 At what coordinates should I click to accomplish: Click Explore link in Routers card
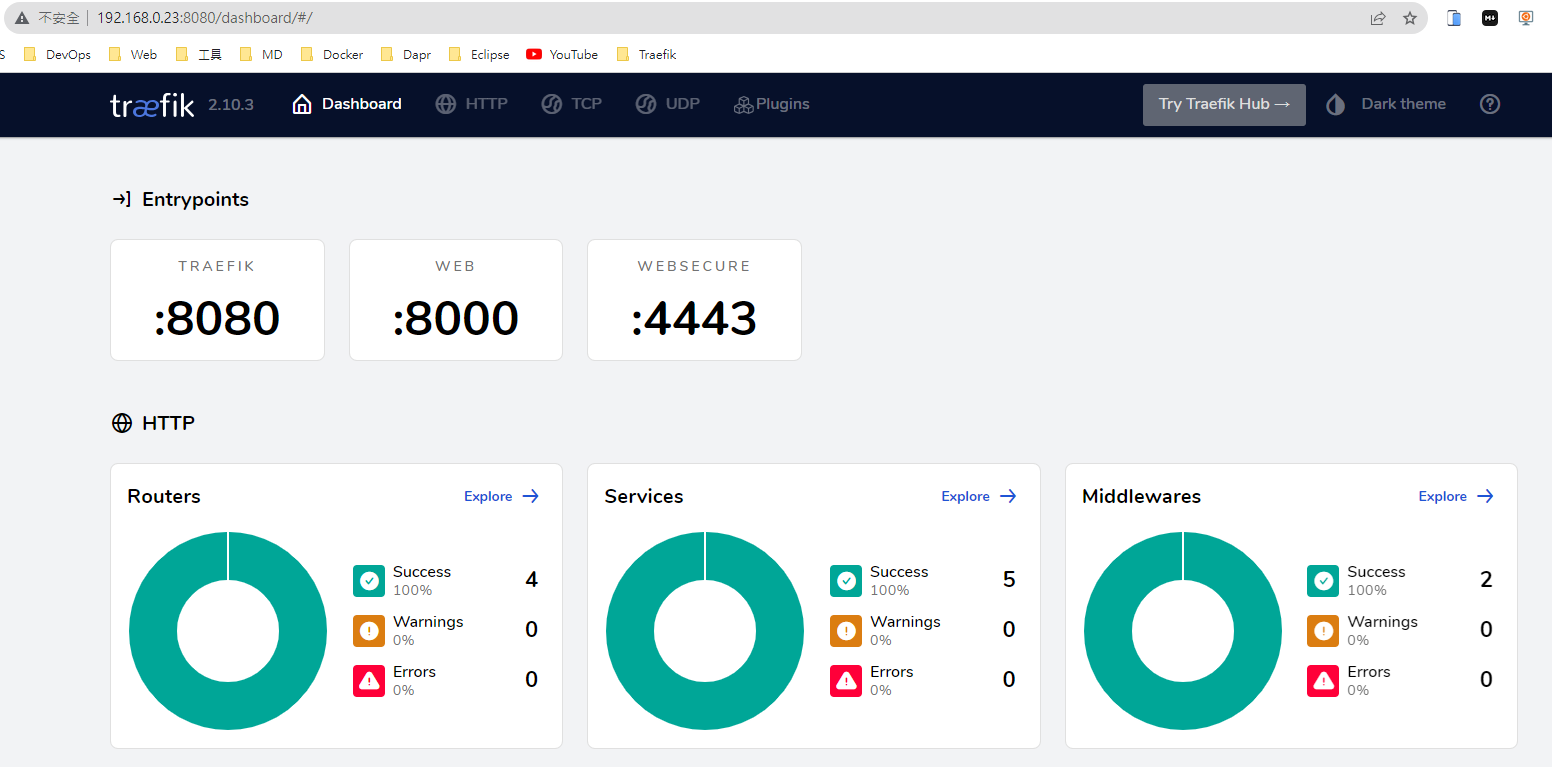pyautogui.click(x=501, y=496)
